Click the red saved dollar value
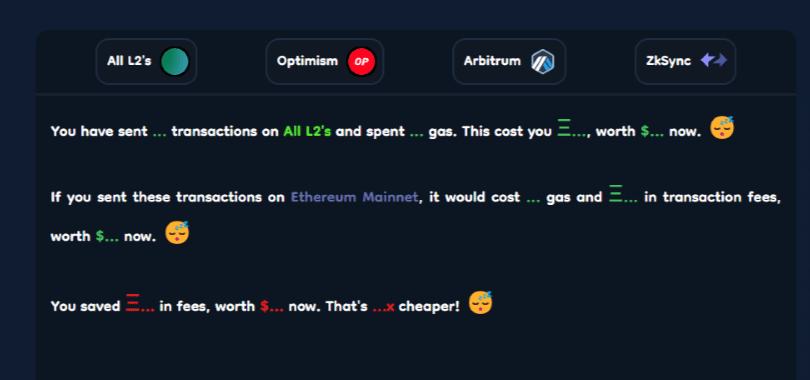Image resolution: width=810 pixels, height=380 pixels. pos(272,307)
